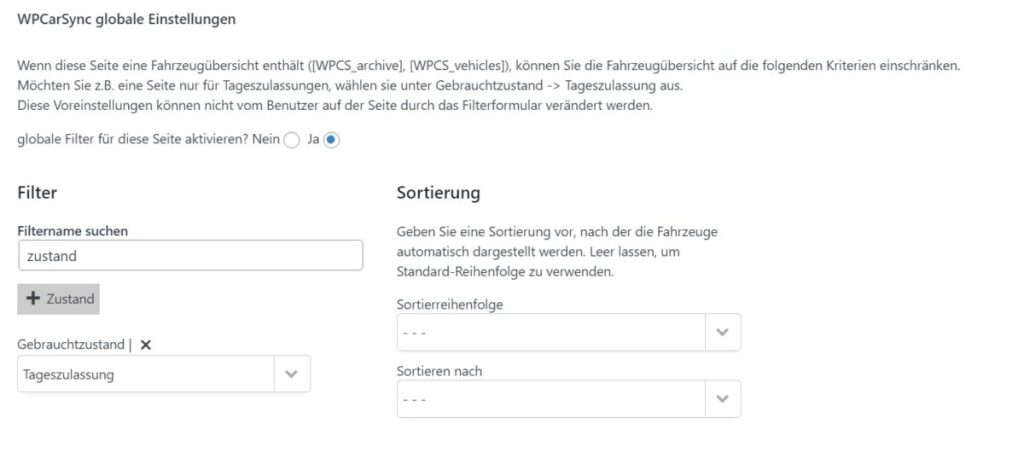Open Tageszulassung dropdown via chevron arrow
The height and width of the screenshot is (452, 1024).
pyautogui.click(x=291, y=374)
